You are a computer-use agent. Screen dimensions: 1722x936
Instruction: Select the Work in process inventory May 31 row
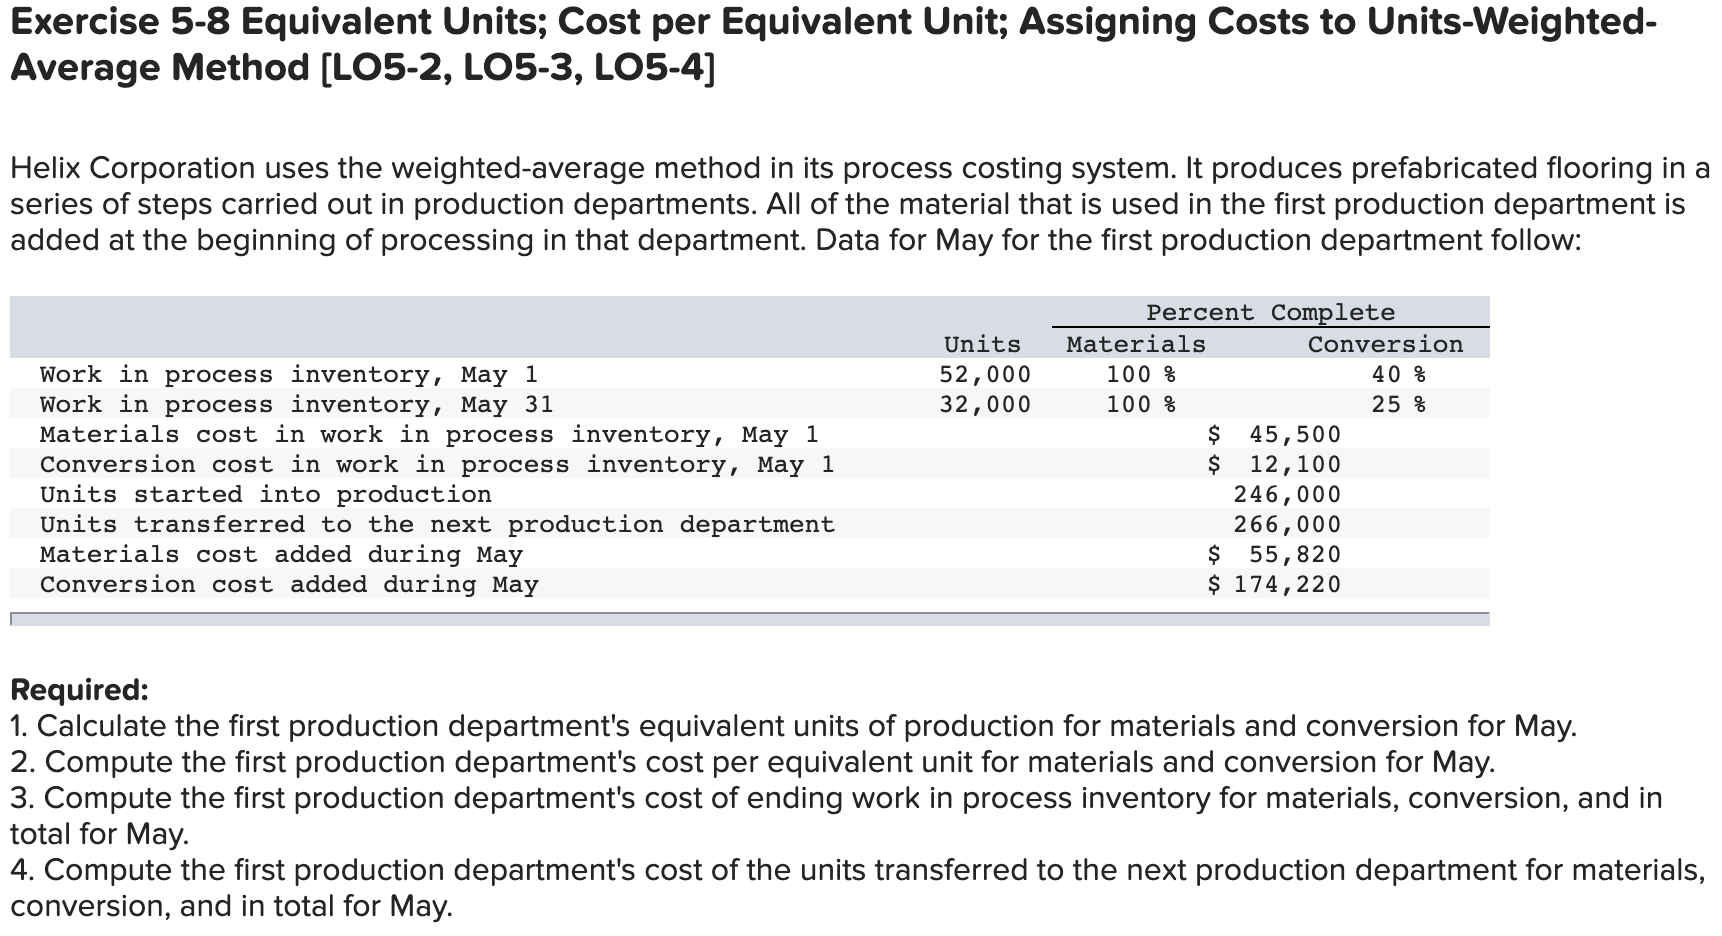click(x=294, y=404)
